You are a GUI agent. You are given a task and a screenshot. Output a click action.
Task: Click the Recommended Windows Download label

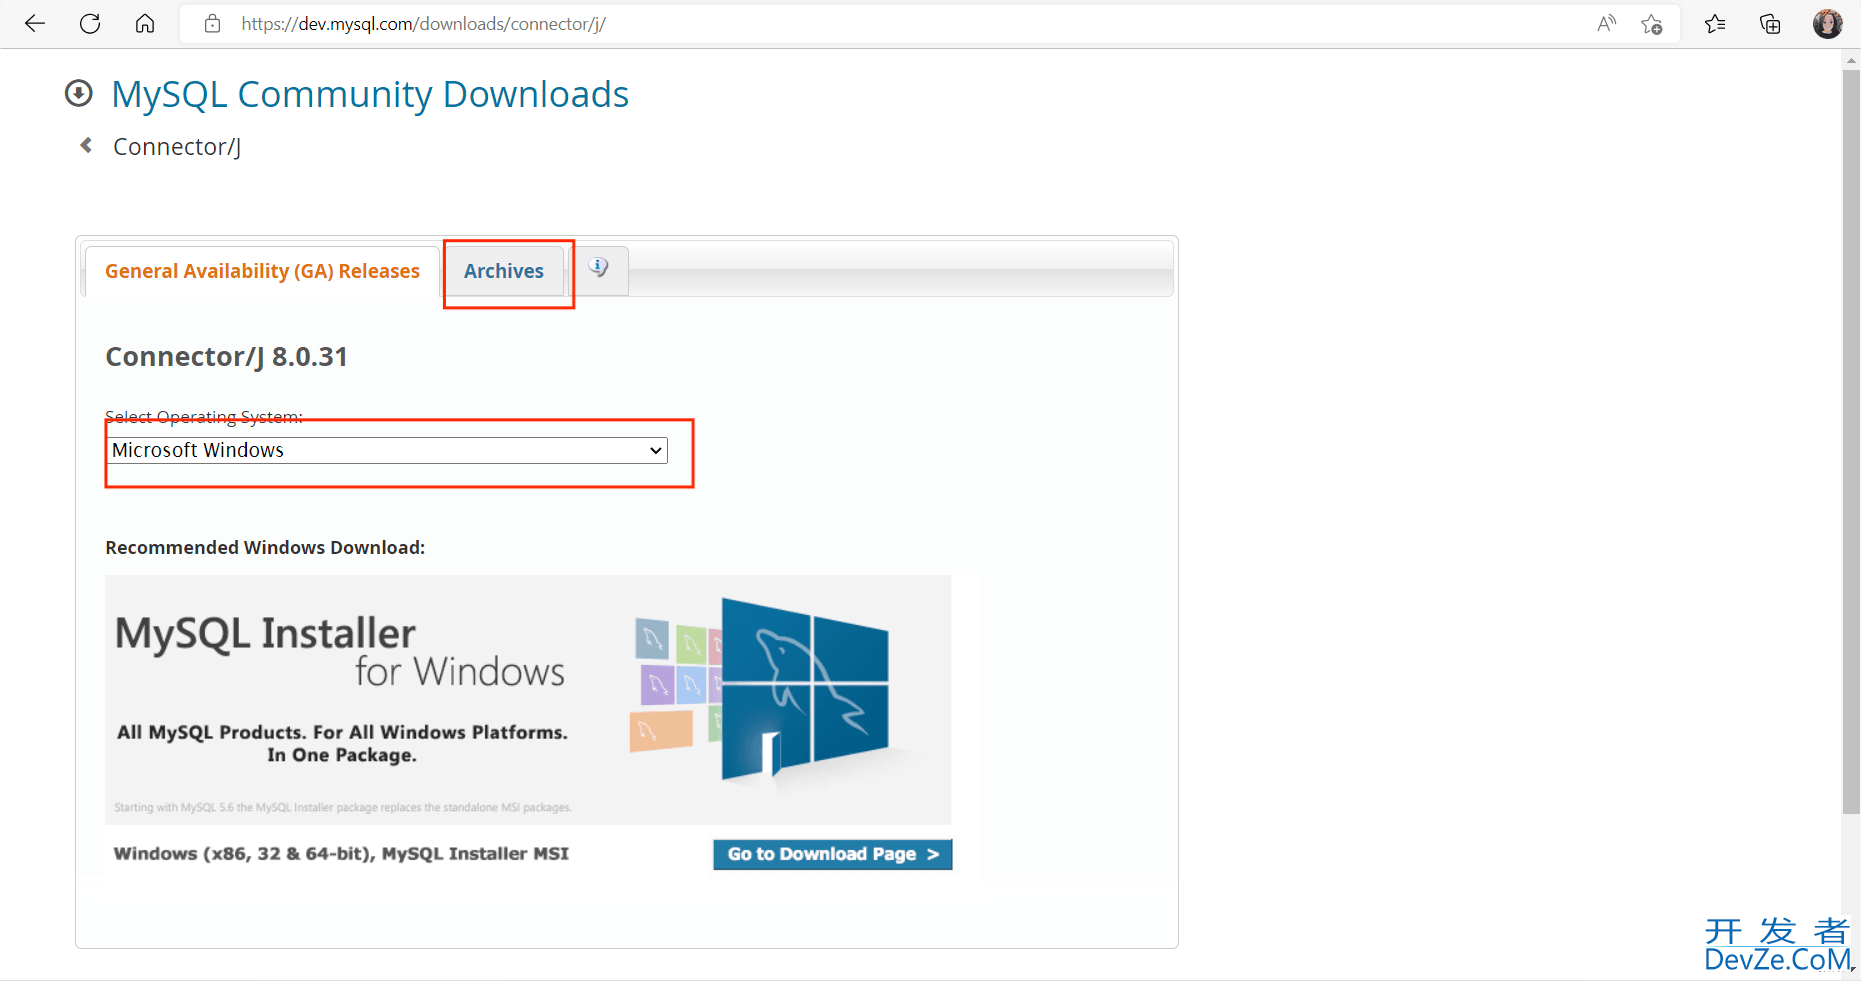[265, 548]
